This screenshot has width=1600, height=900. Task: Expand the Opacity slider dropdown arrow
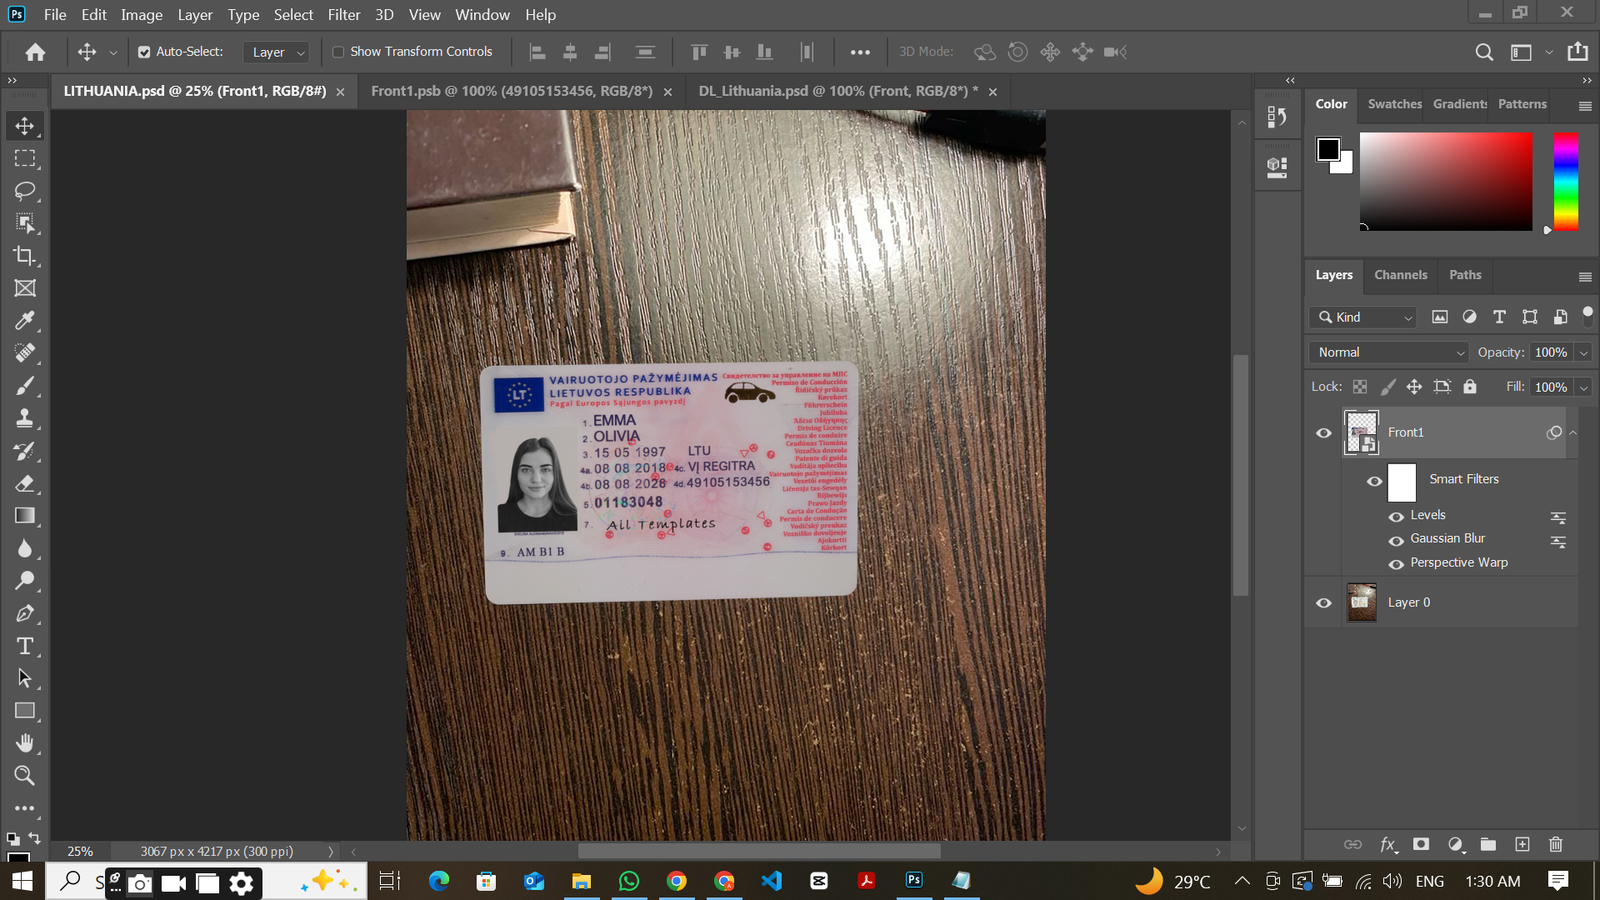(1583, 353)
